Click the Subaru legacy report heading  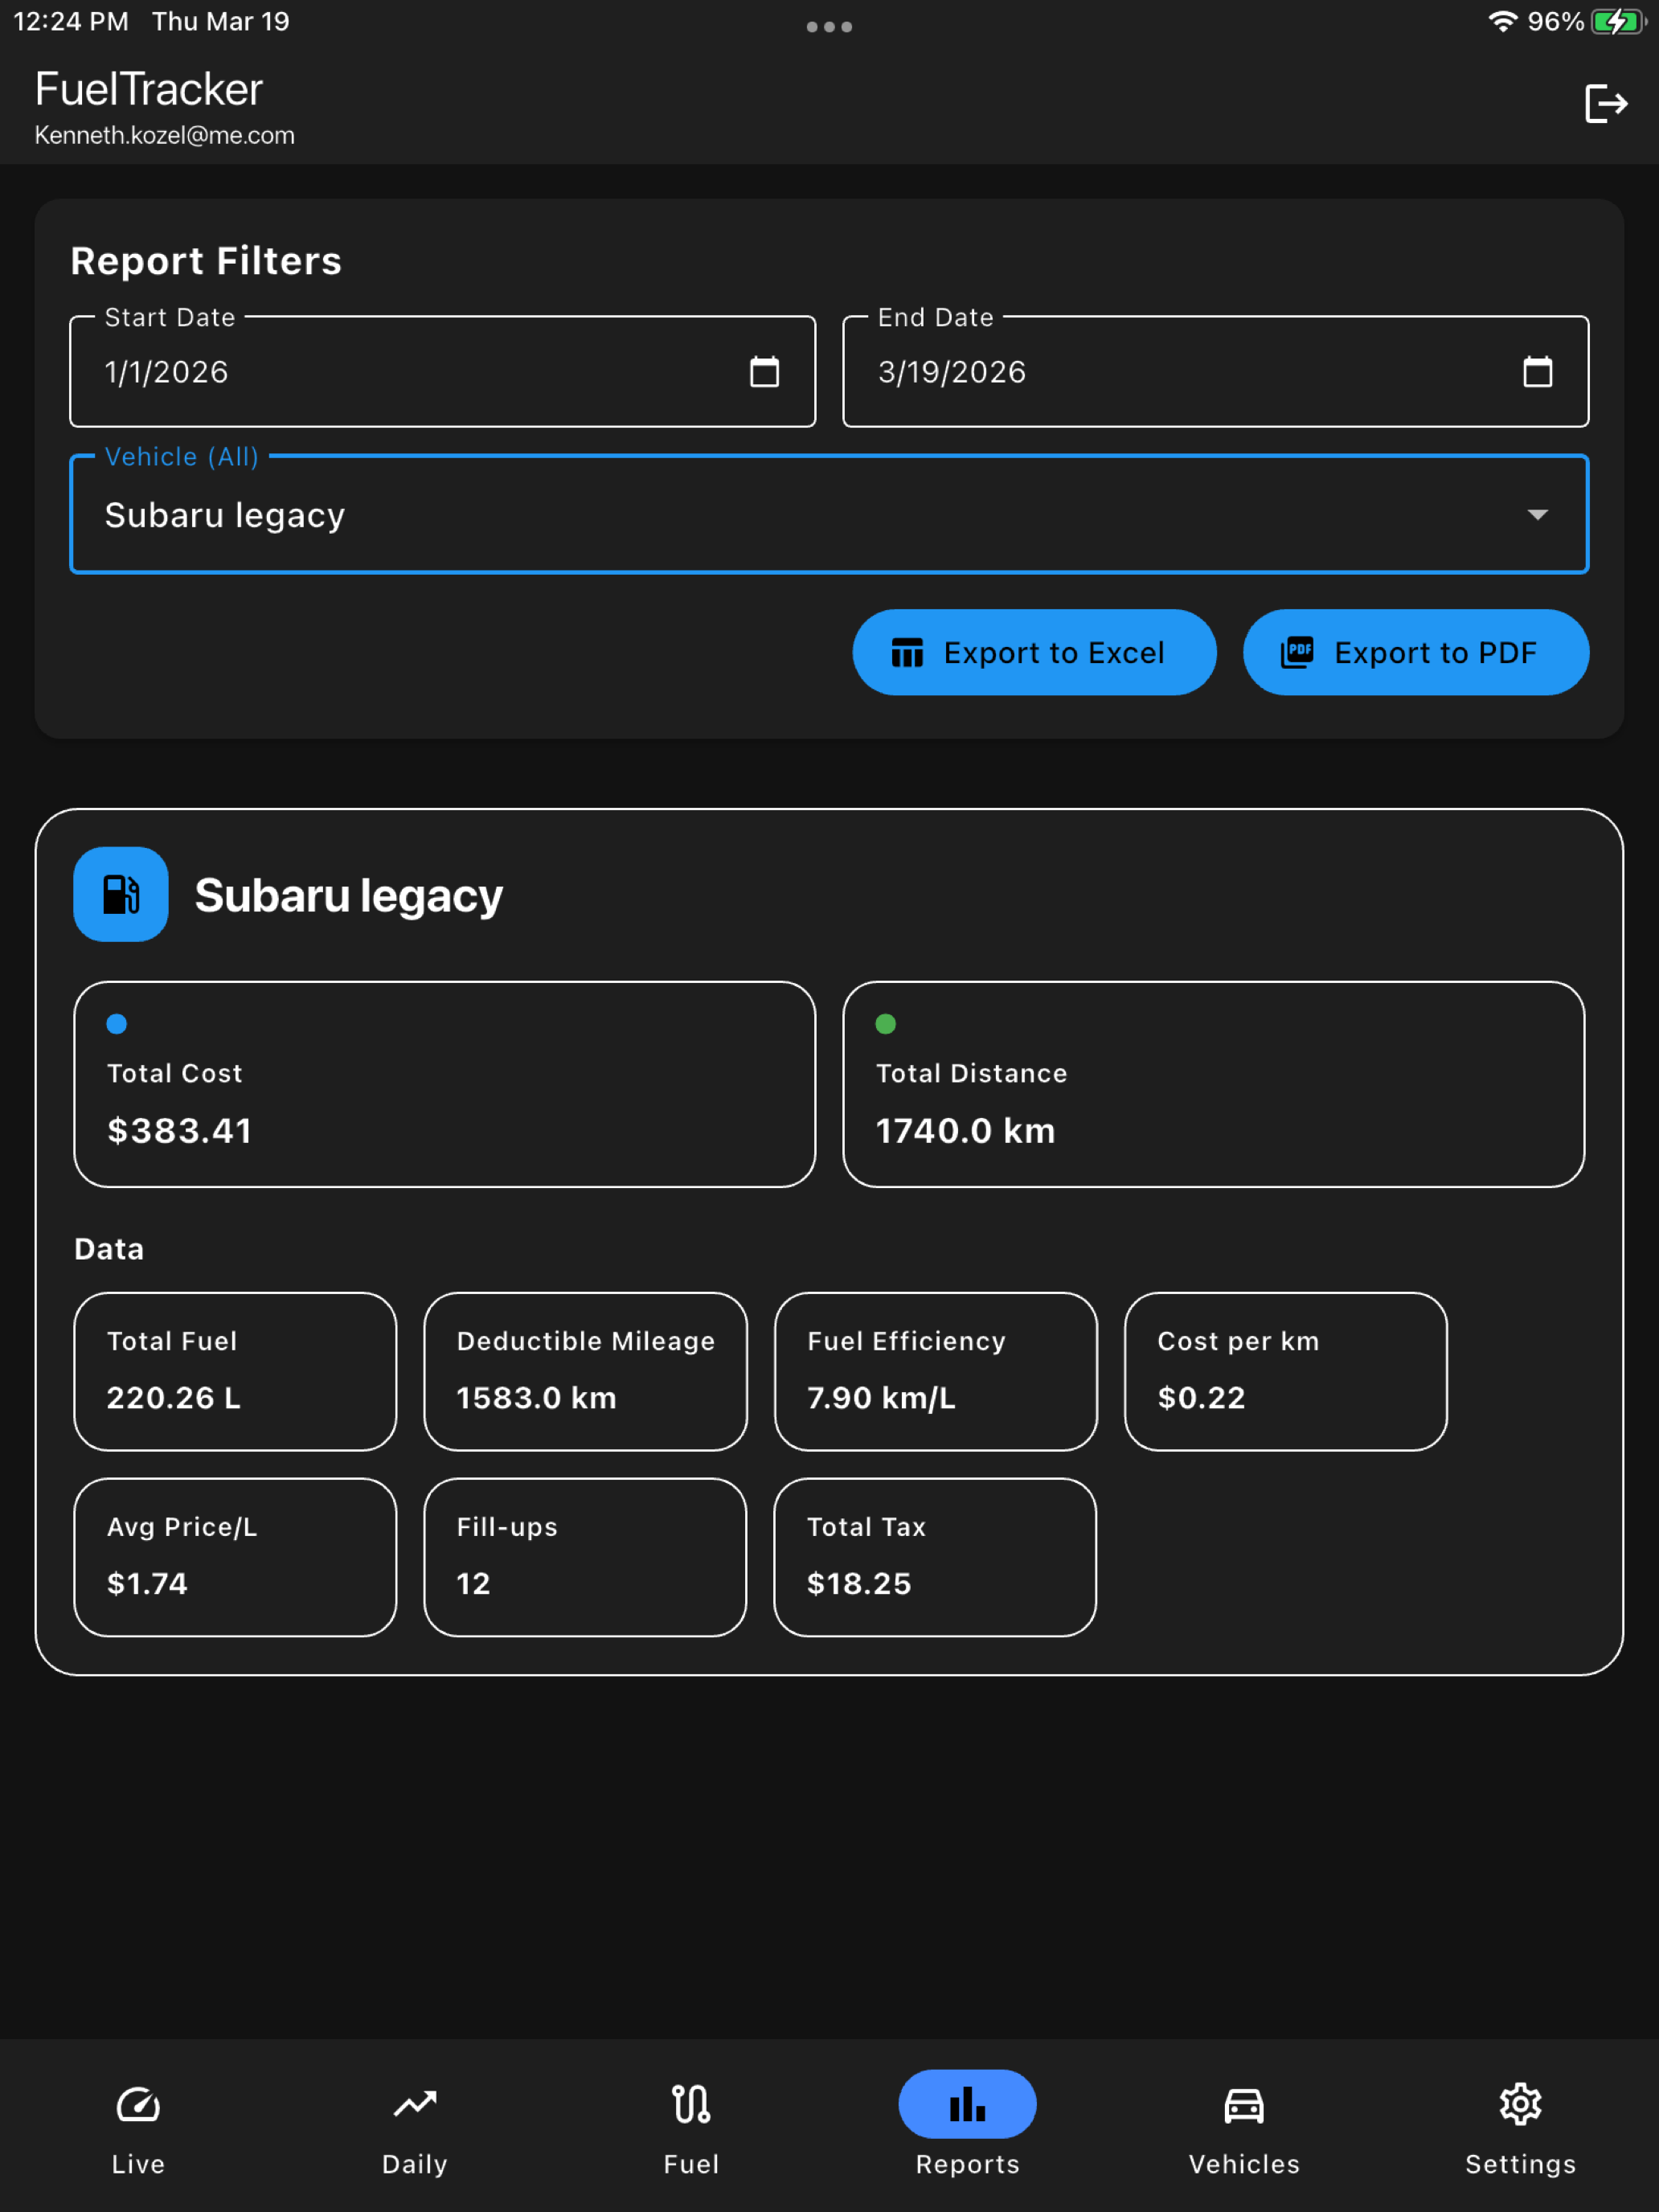coord(348,895)
